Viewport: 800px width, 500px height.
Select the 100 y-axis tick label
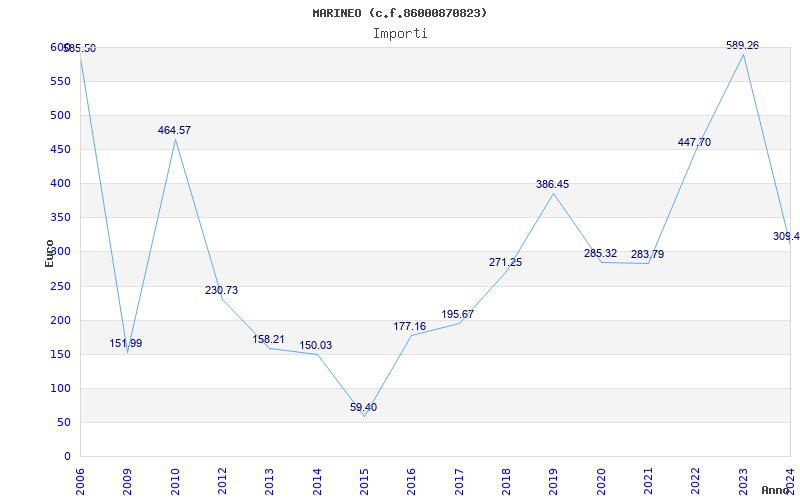60,388
